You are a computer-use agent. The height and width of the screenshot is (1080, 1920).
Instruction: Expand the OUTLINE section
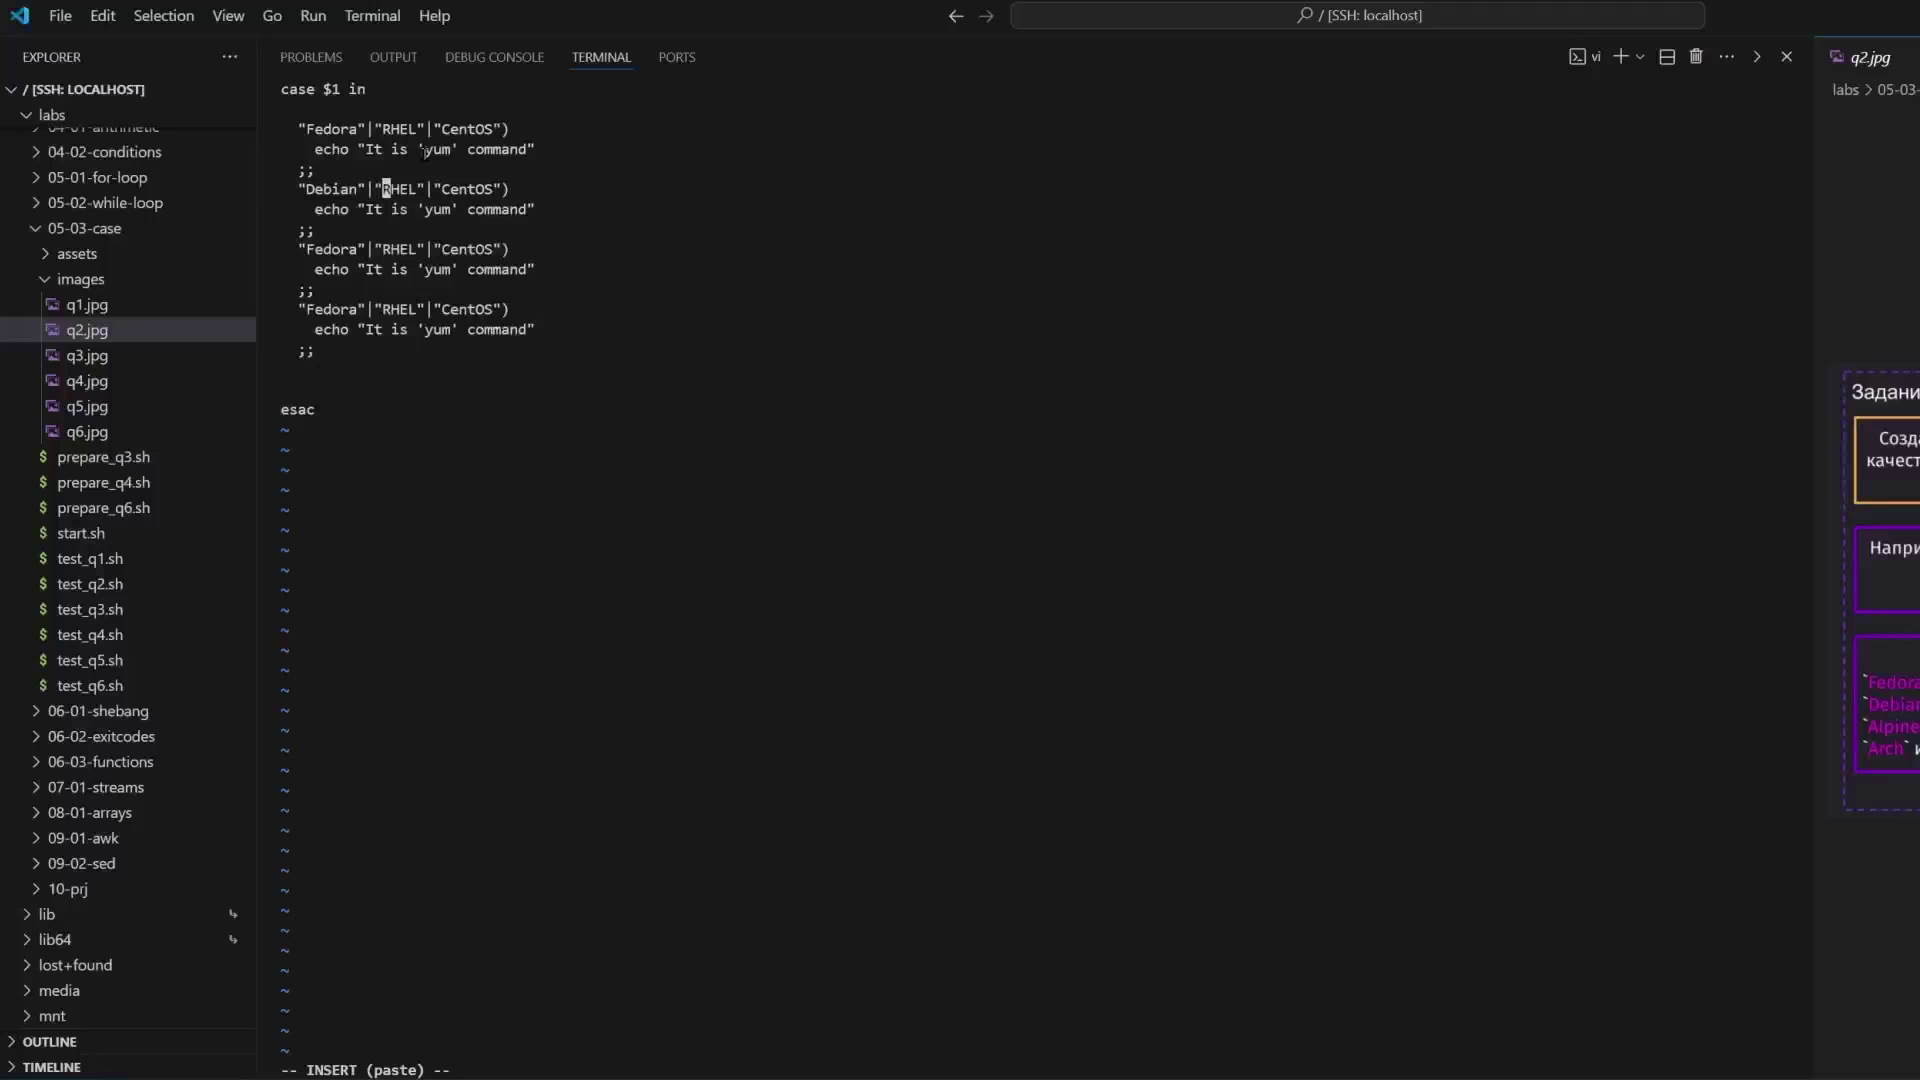(49, 1042)
